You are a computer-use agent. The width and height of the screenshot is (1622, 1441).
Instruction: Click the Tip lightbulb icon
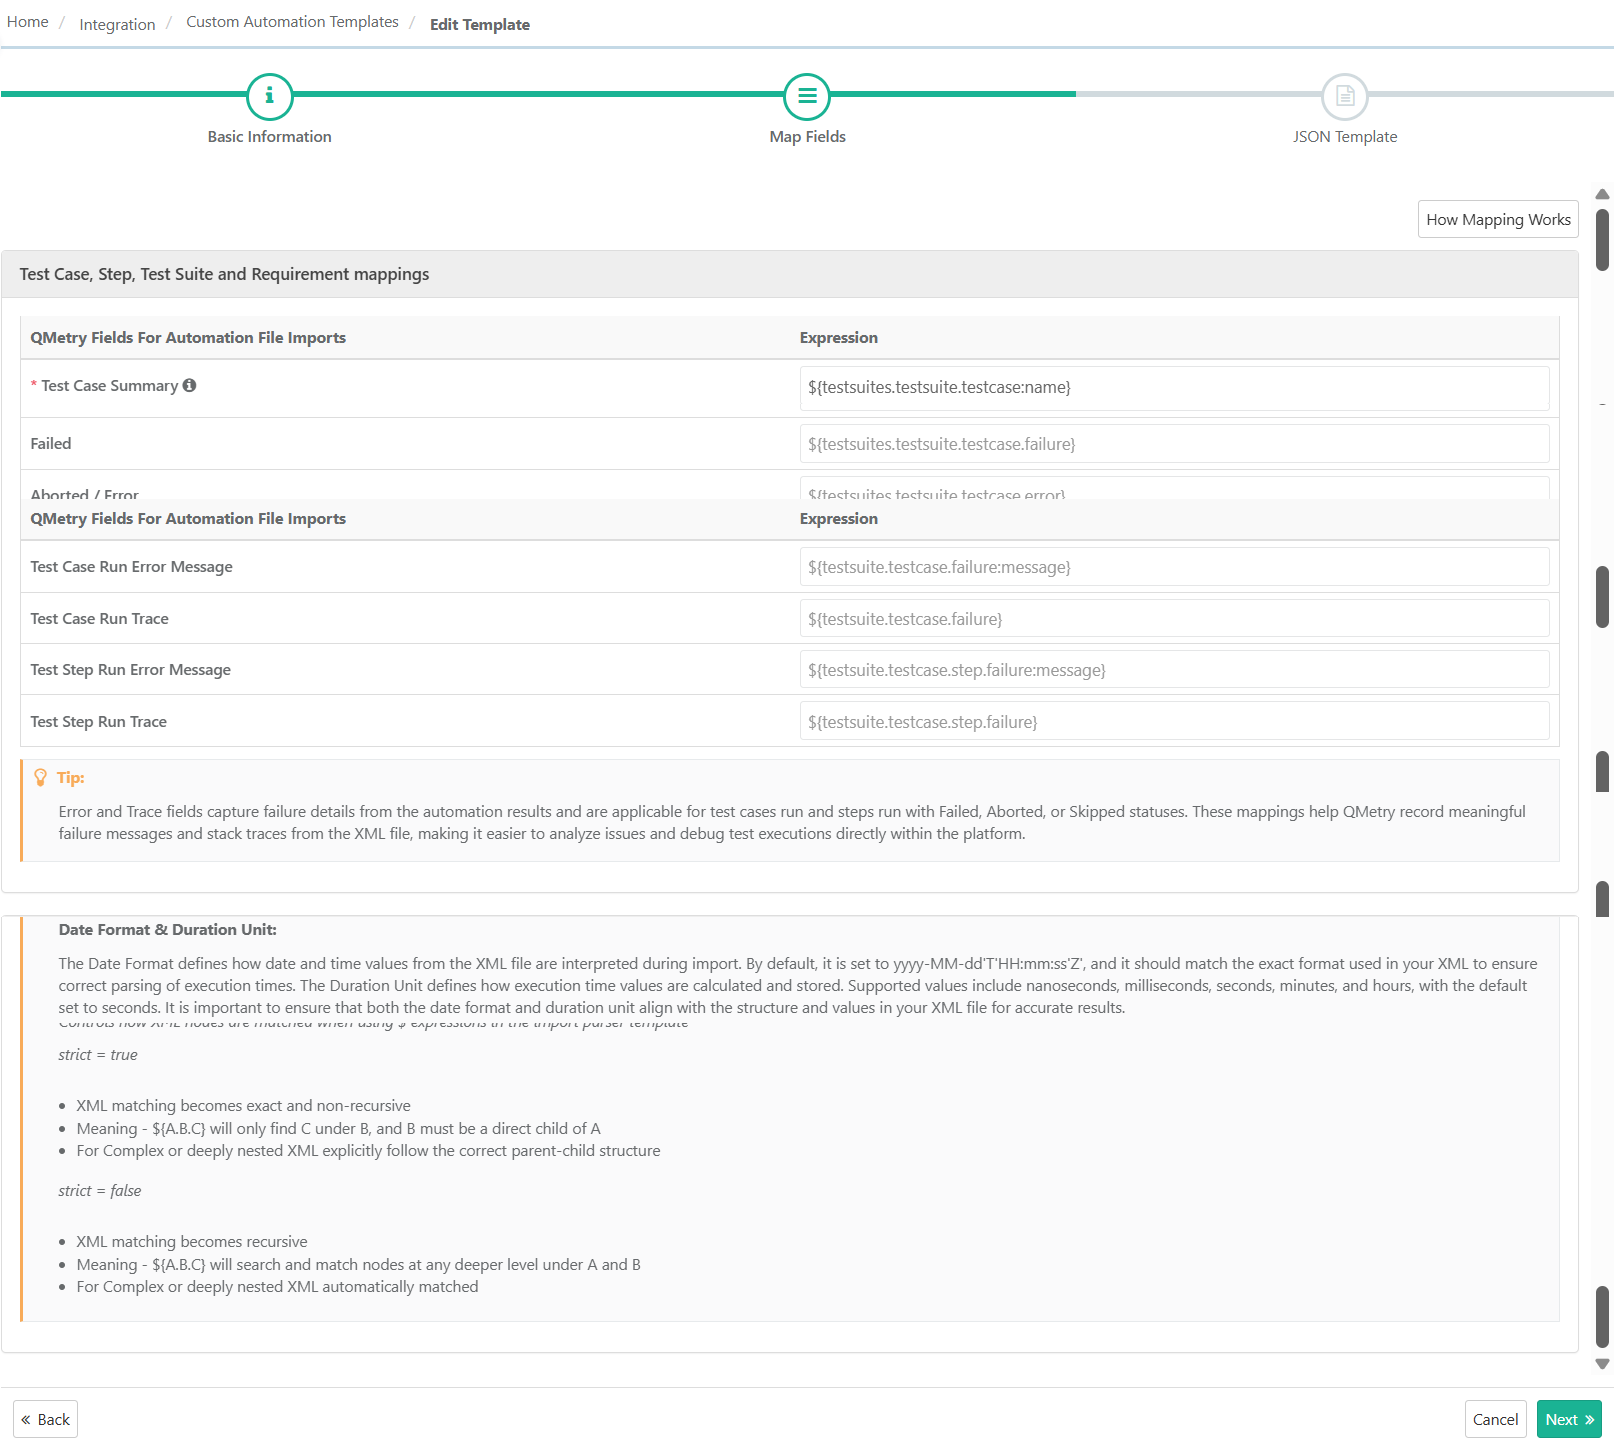[x=41, y=777]
